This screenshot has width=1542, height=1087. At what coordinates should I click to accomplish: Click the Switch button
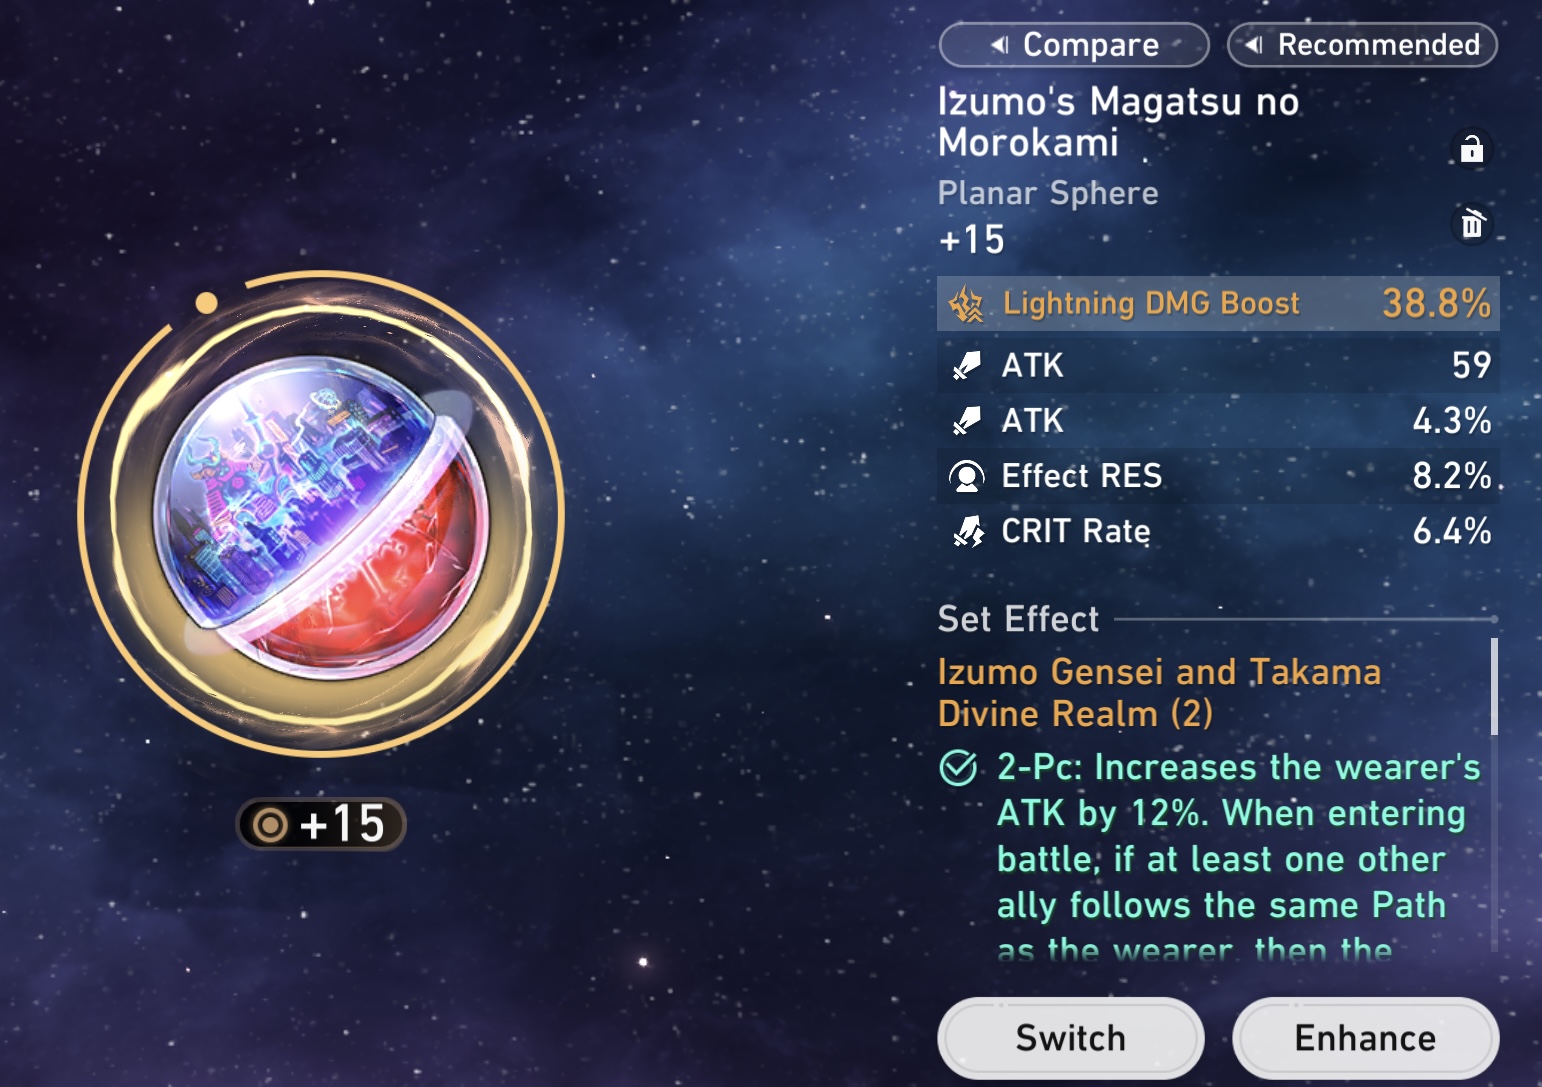click(x=1070, y=1038)
